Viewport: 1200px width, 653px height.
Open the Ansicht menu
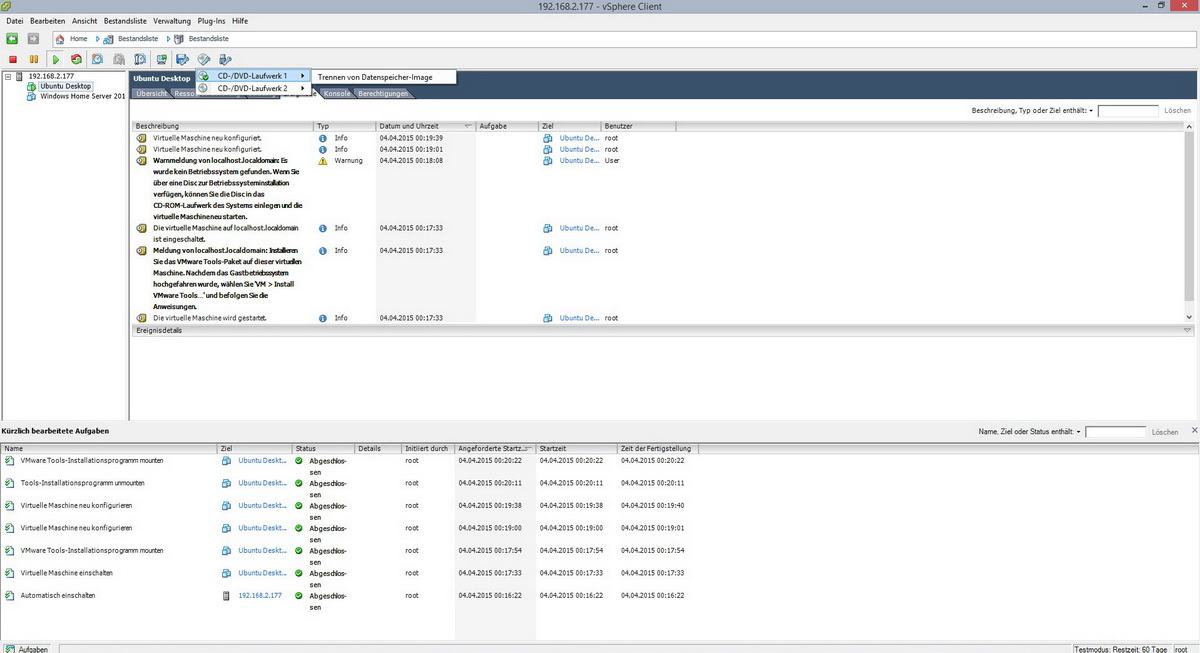(x=85, y=21)
